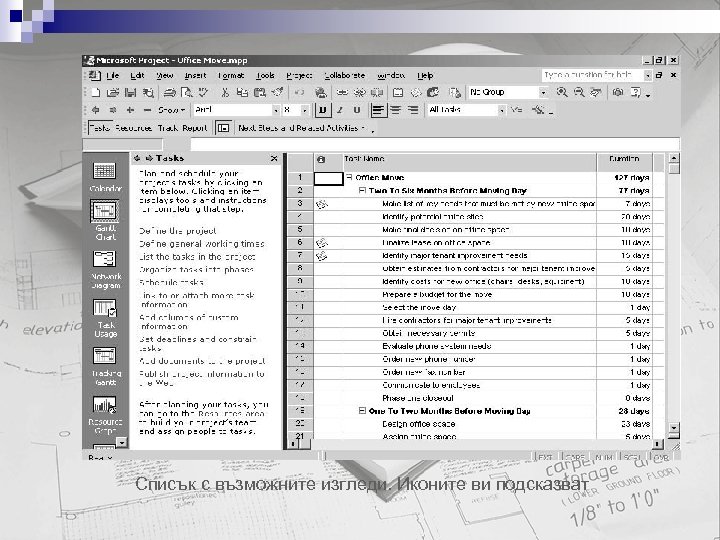Viewport: 720px width, 540px height.
Task: Click the Copy icon in the toolbar
Action: pos(242,93)
